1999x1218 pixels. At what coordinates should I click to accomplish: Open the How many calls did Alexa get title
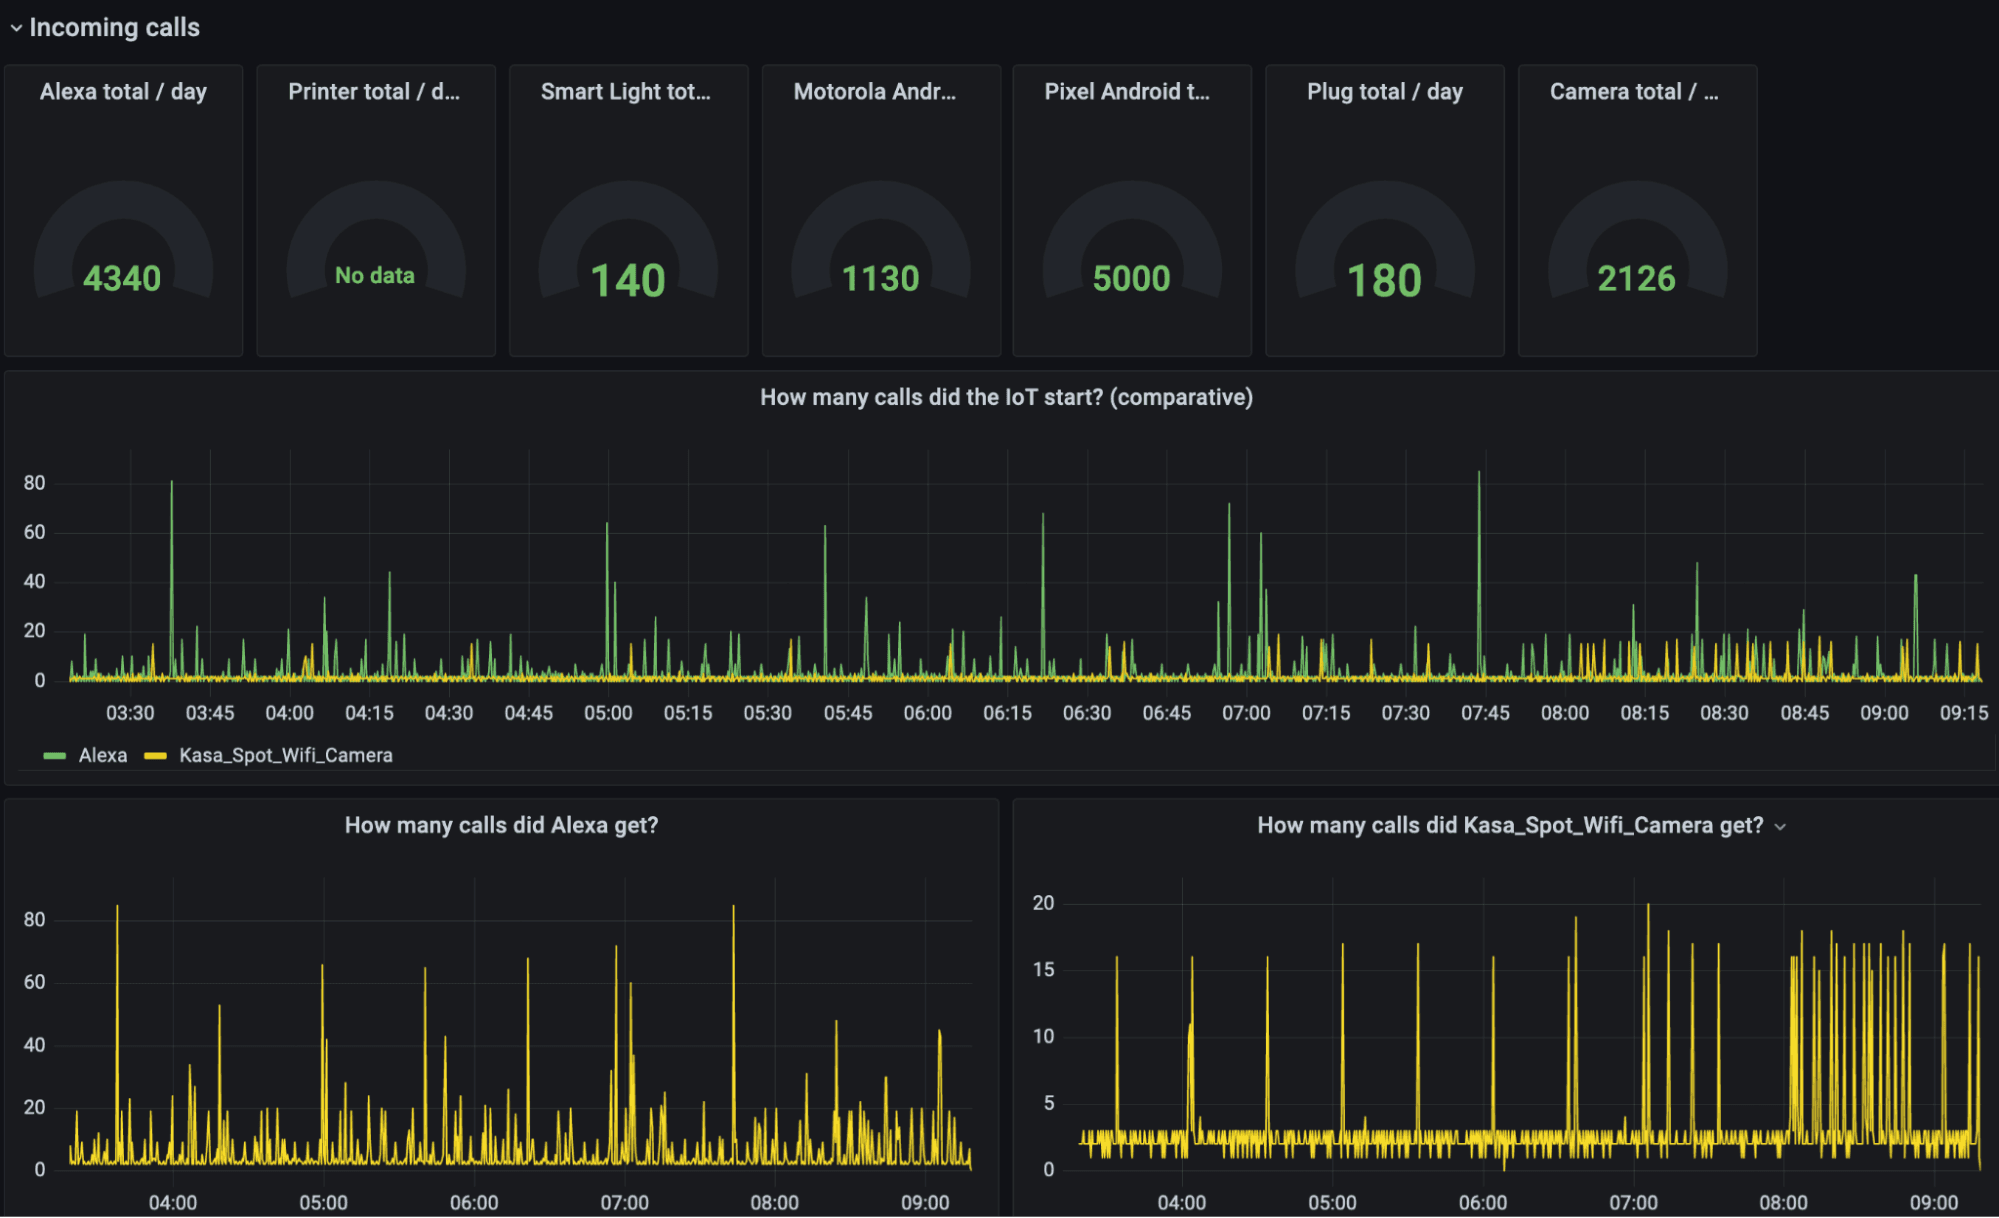(x=501, y=825)
